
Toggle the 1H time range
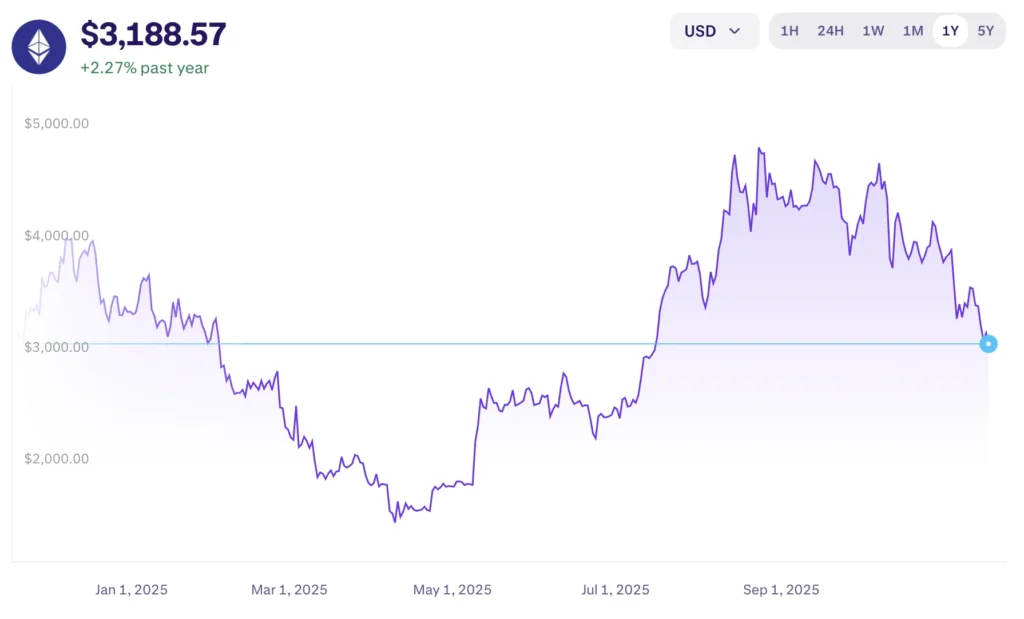(789, 31)
